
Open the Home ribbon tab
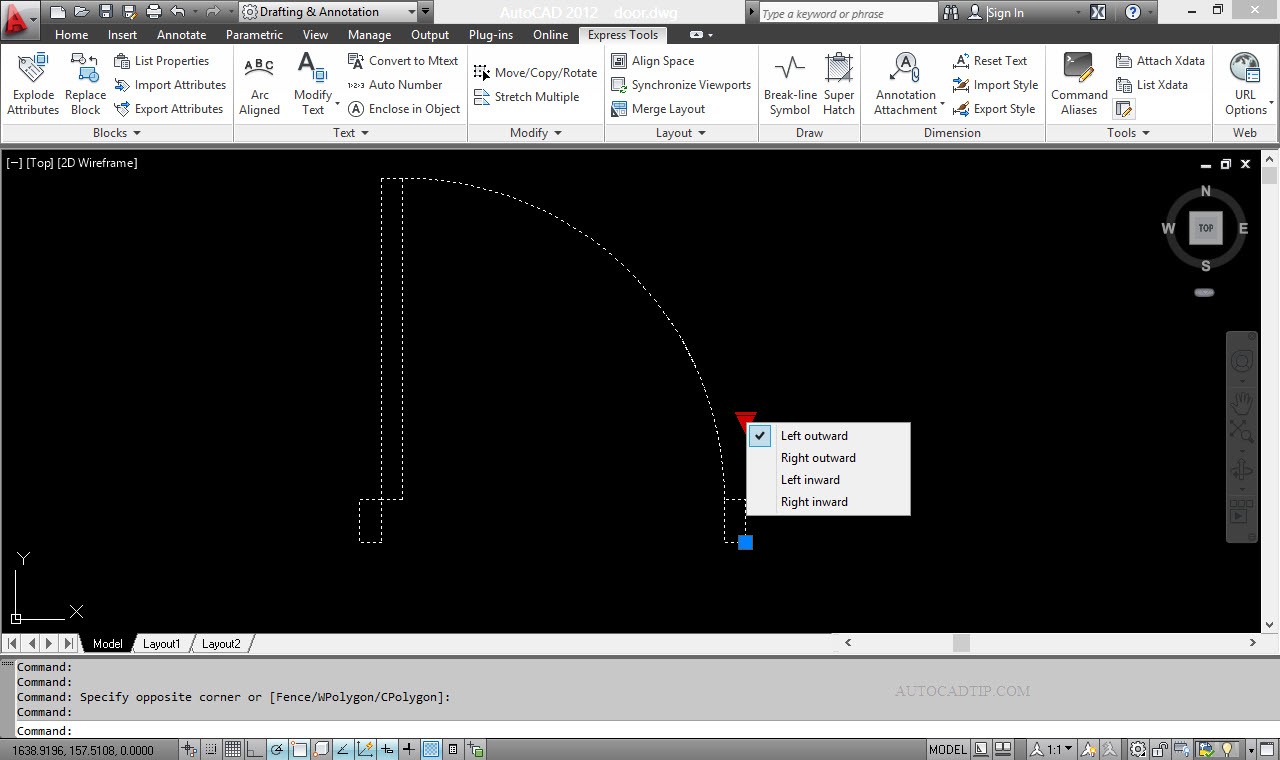click(71, 35)
